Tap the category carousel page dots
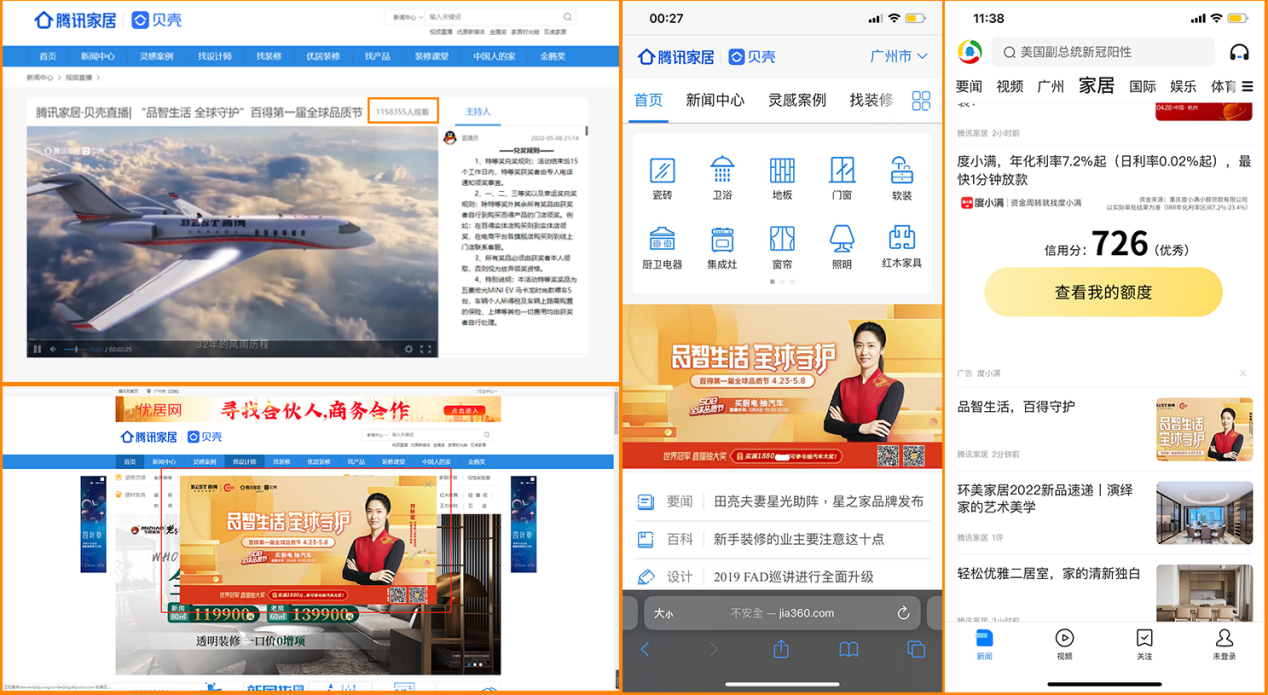This screenshot has width=1268, height=695. [782, 282]
